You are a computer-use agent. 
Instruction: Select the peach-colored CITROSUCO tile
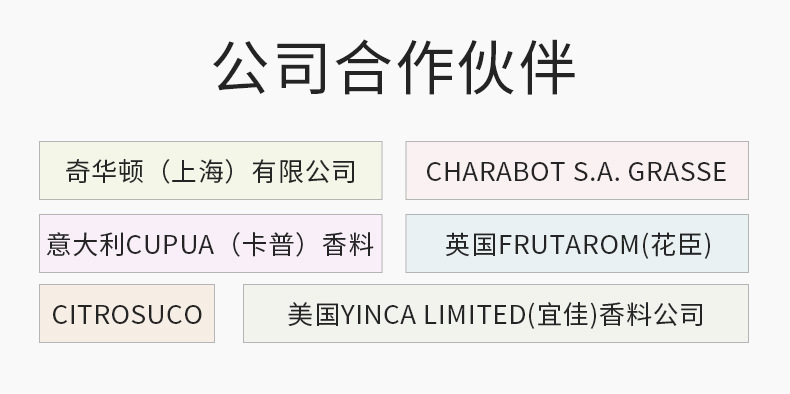(x=127, y=313)
